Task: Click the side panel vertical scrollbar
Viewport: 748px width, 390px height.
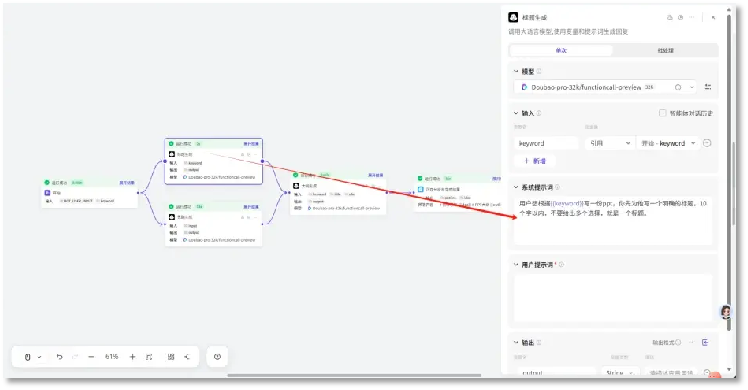Action: tap(728, 174)
